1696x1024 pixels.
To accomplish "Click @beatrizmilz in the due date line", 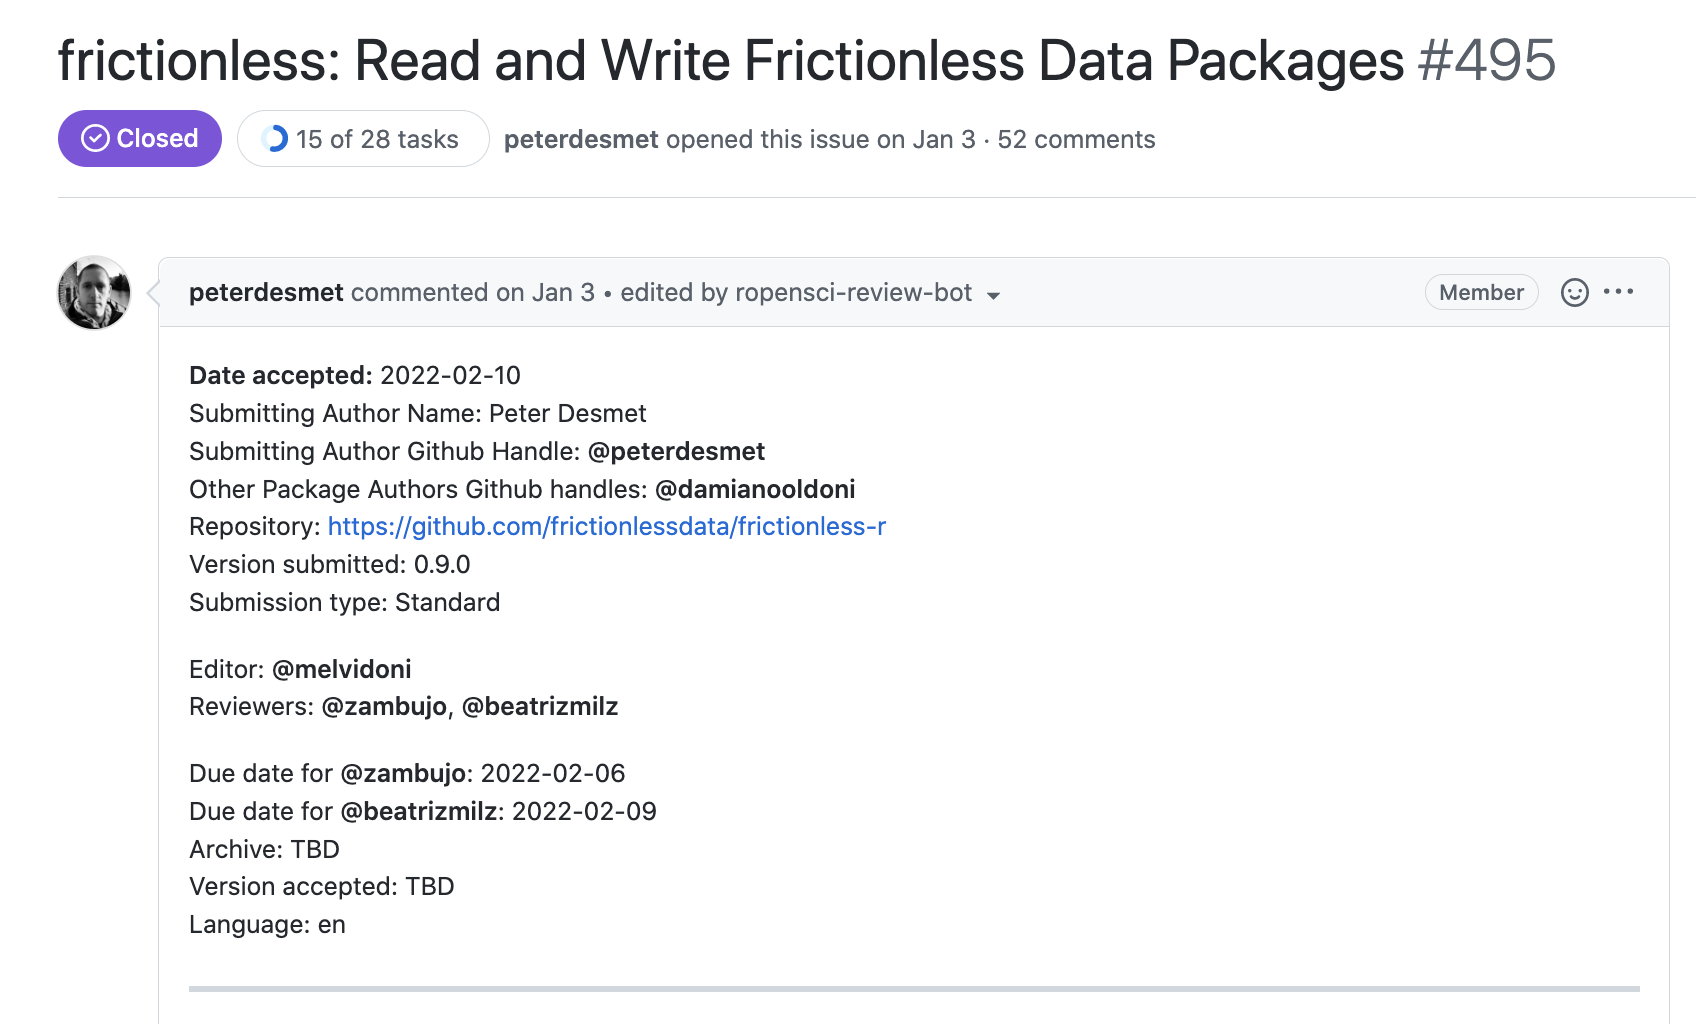I will tap(419, 812).
